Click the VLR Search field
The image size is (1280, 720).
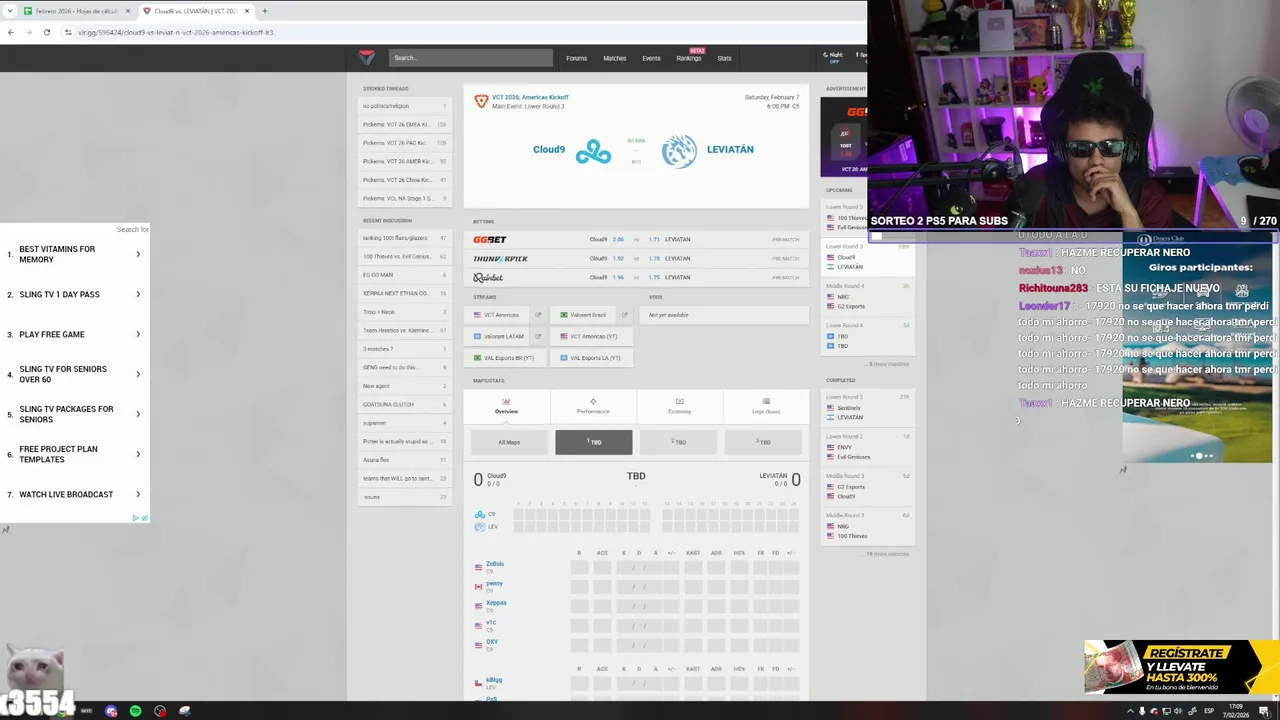click(470, 58)
